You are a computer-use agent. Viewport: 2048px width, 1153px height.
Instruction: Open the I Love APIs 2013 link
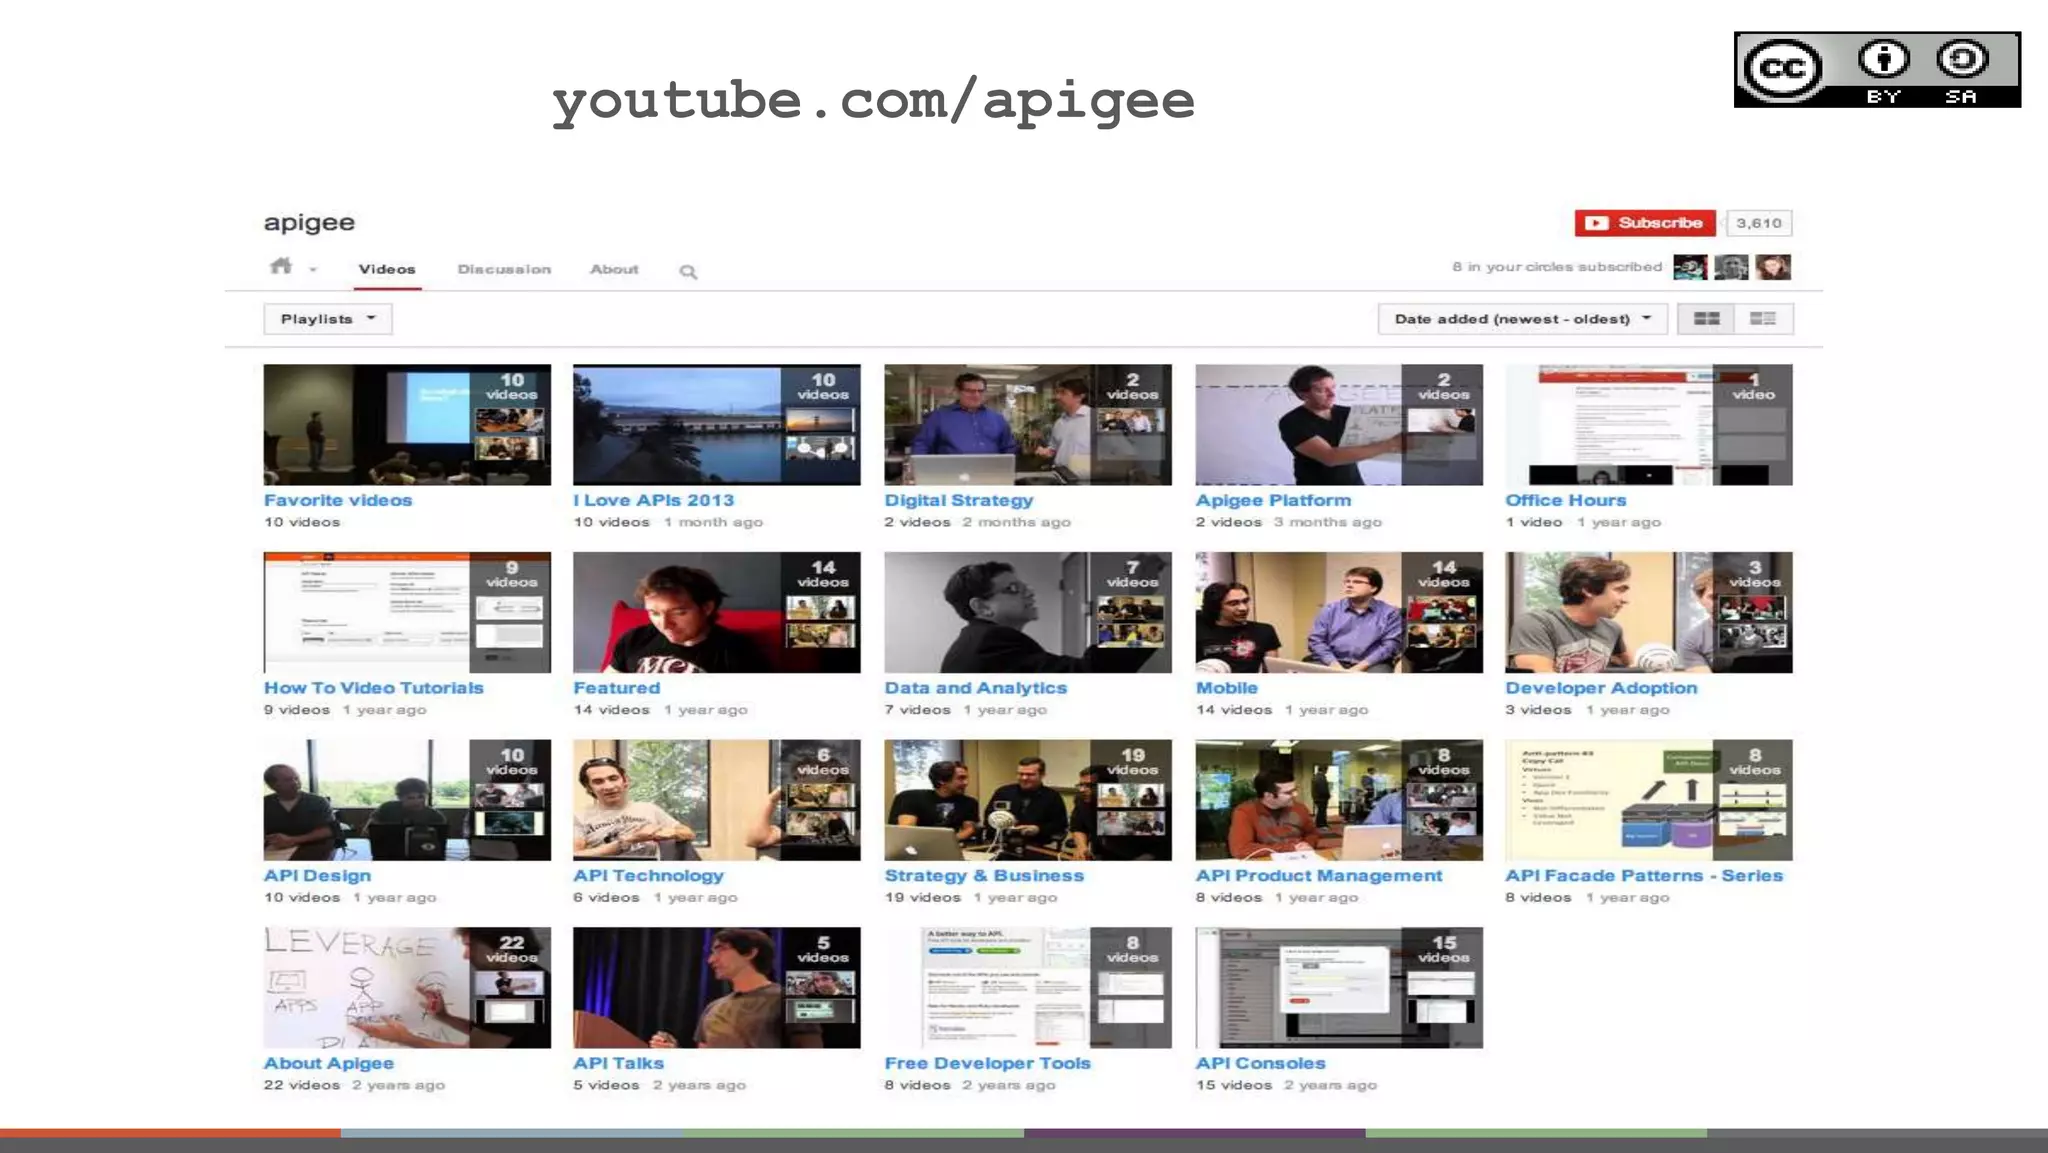click(654, 500)
